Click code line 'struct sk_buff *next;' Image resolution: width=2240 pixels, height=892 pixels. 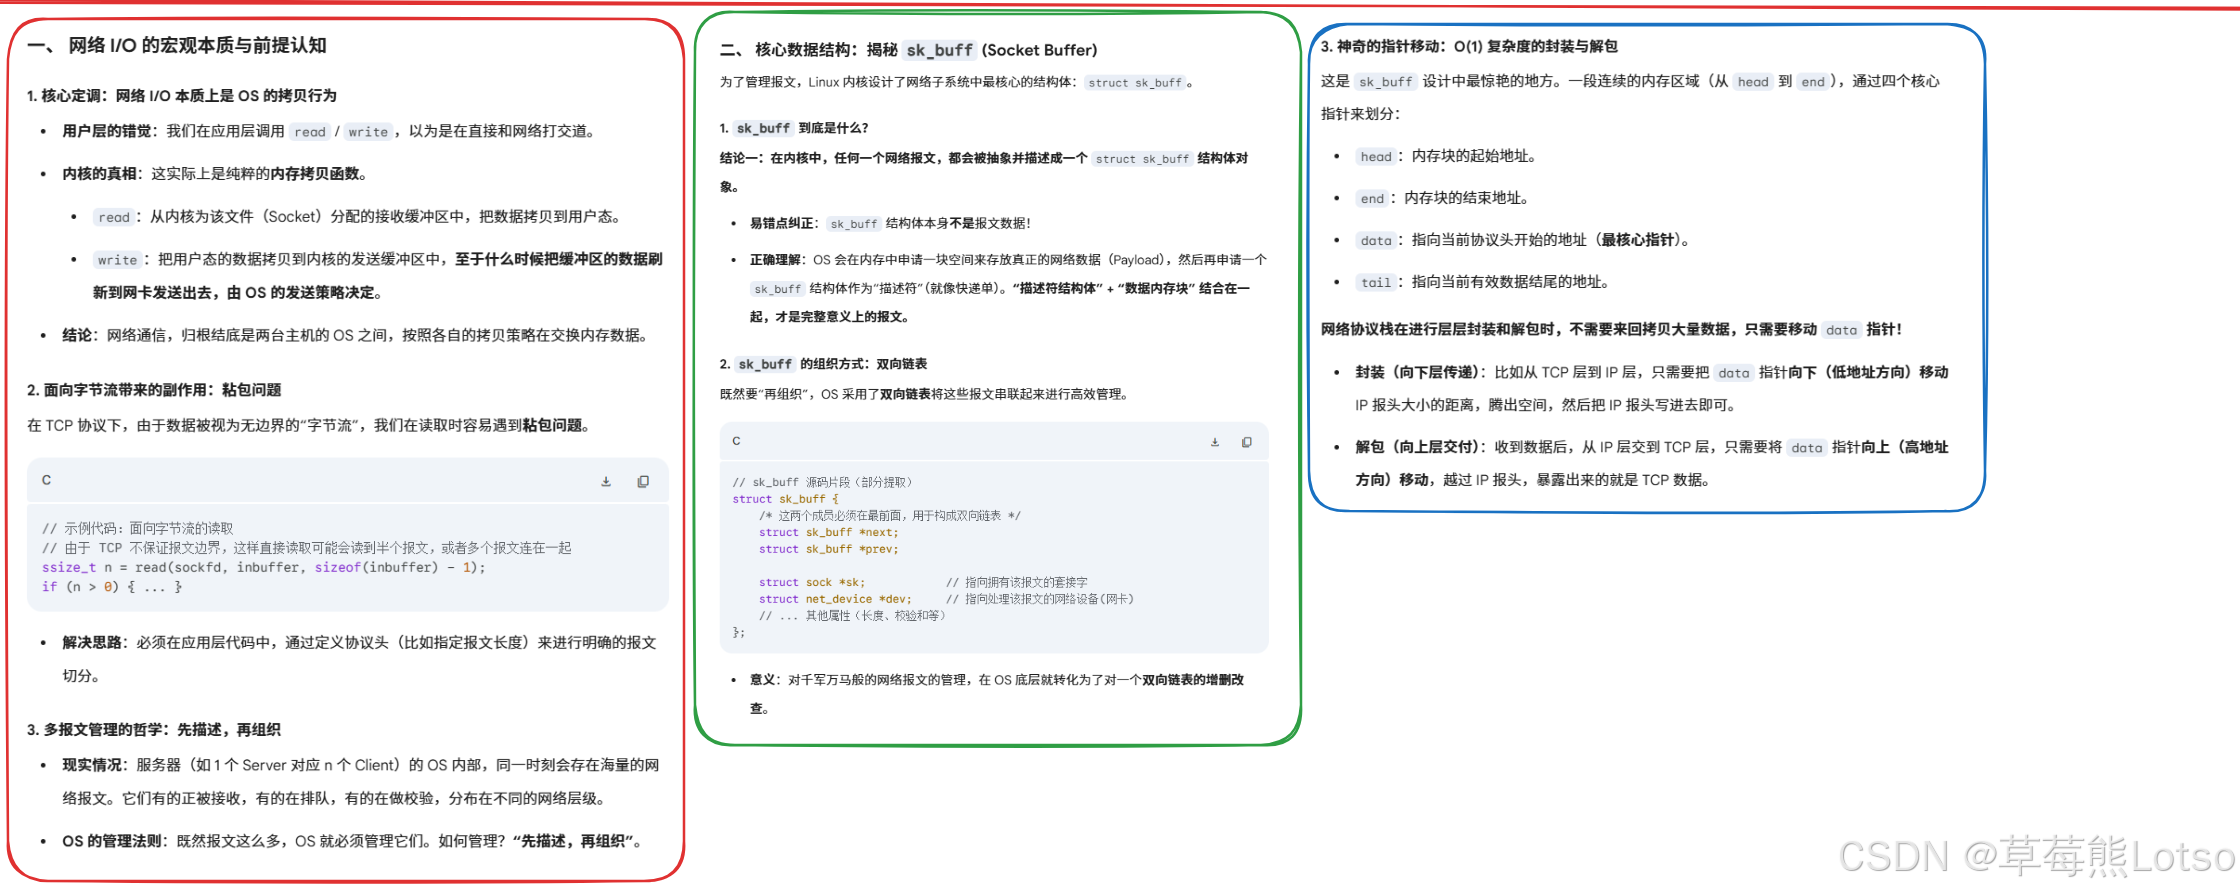828,532
